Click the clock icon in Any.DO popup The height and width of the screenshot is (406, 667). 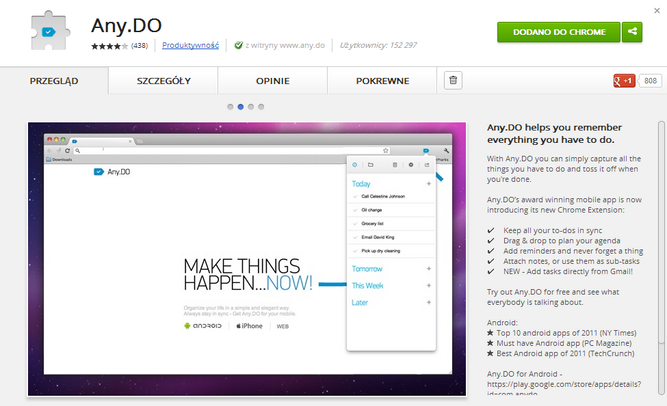tap(354, 165)
